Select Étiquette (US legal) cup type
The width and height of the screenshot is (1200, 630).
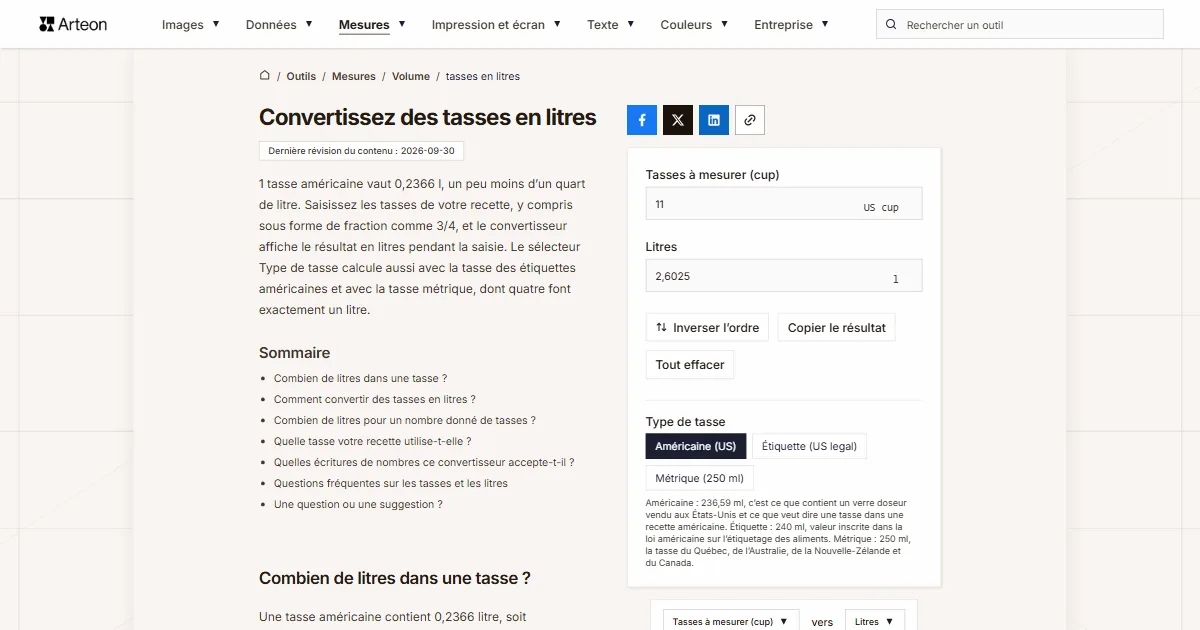pos(809,446)
